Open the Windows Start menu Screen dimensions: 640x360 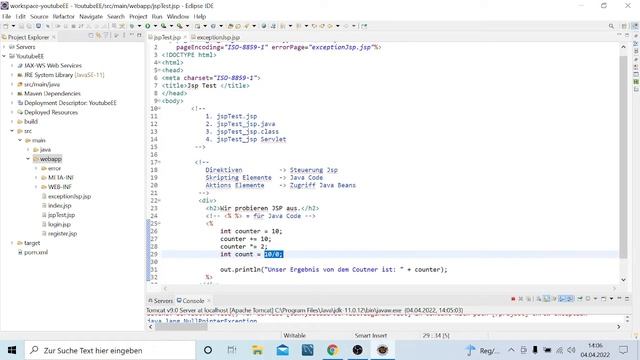click(12, 350)
